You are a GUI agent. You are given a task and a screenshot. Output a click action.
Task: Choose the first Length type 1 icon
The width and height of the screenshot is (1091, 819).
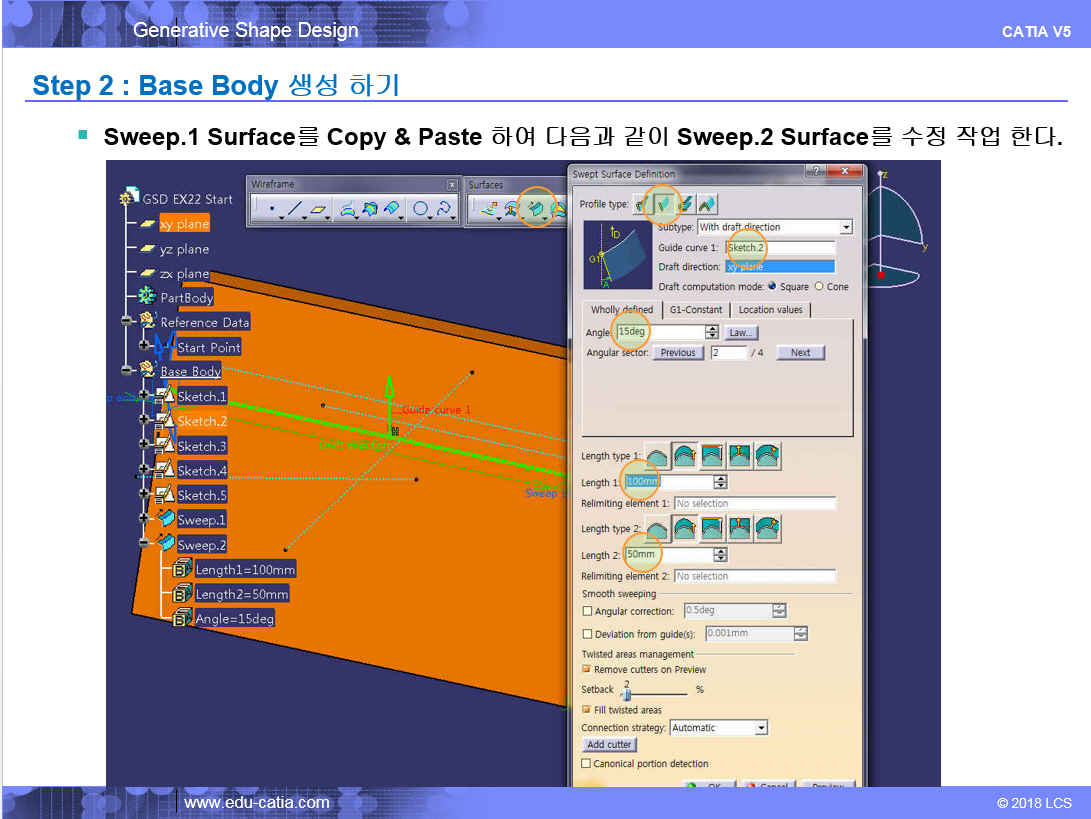658,457
